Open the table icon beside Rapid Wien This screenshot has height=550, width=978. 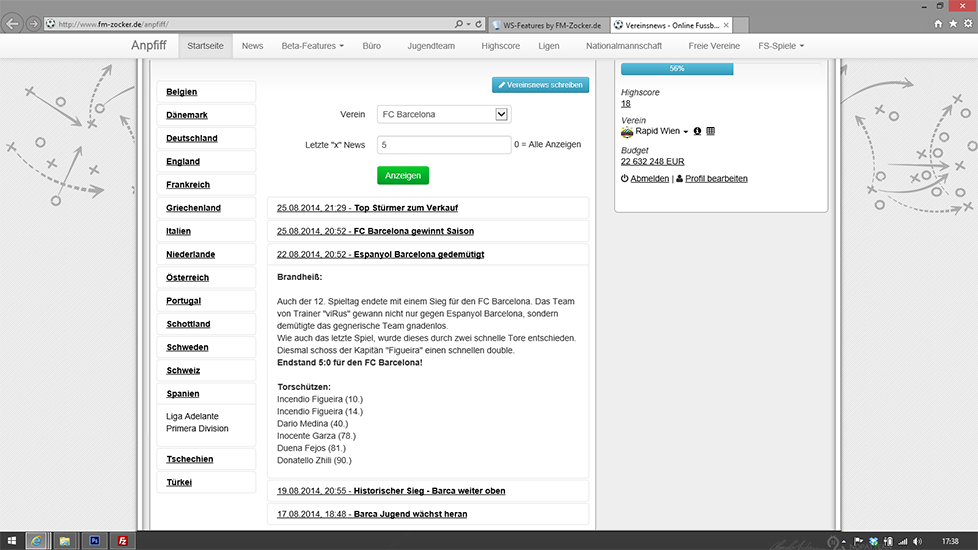point(710,131)
